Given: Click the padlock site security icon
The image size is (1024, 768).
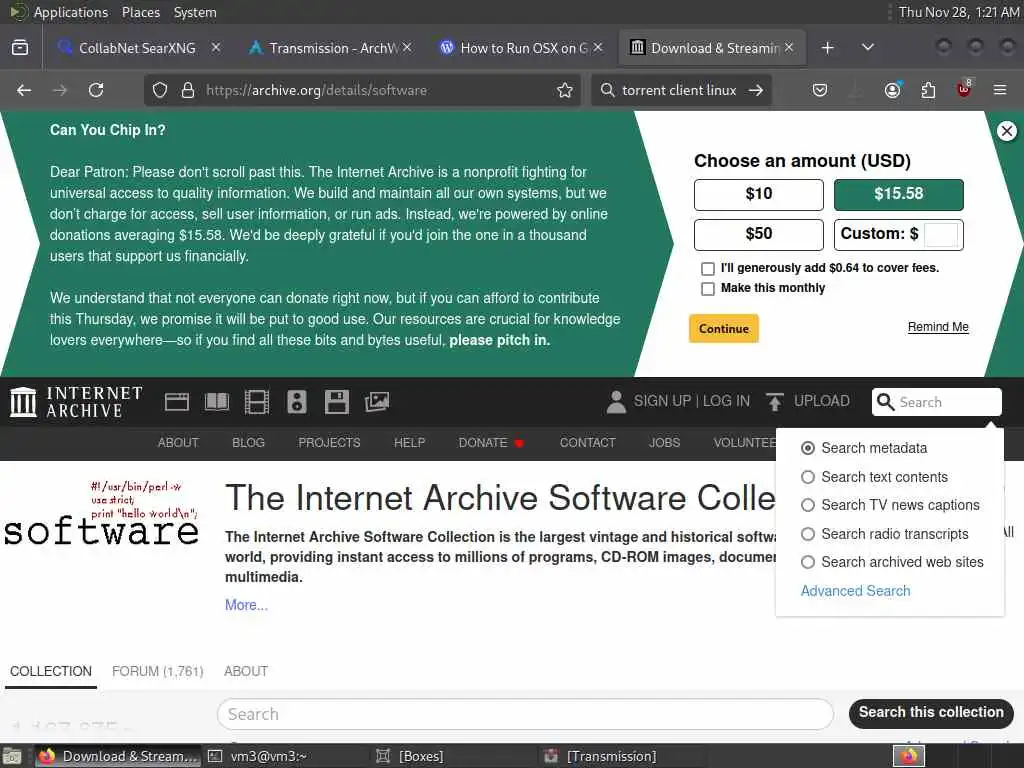Looking at the screenshot, I should (x=188, y=90).
